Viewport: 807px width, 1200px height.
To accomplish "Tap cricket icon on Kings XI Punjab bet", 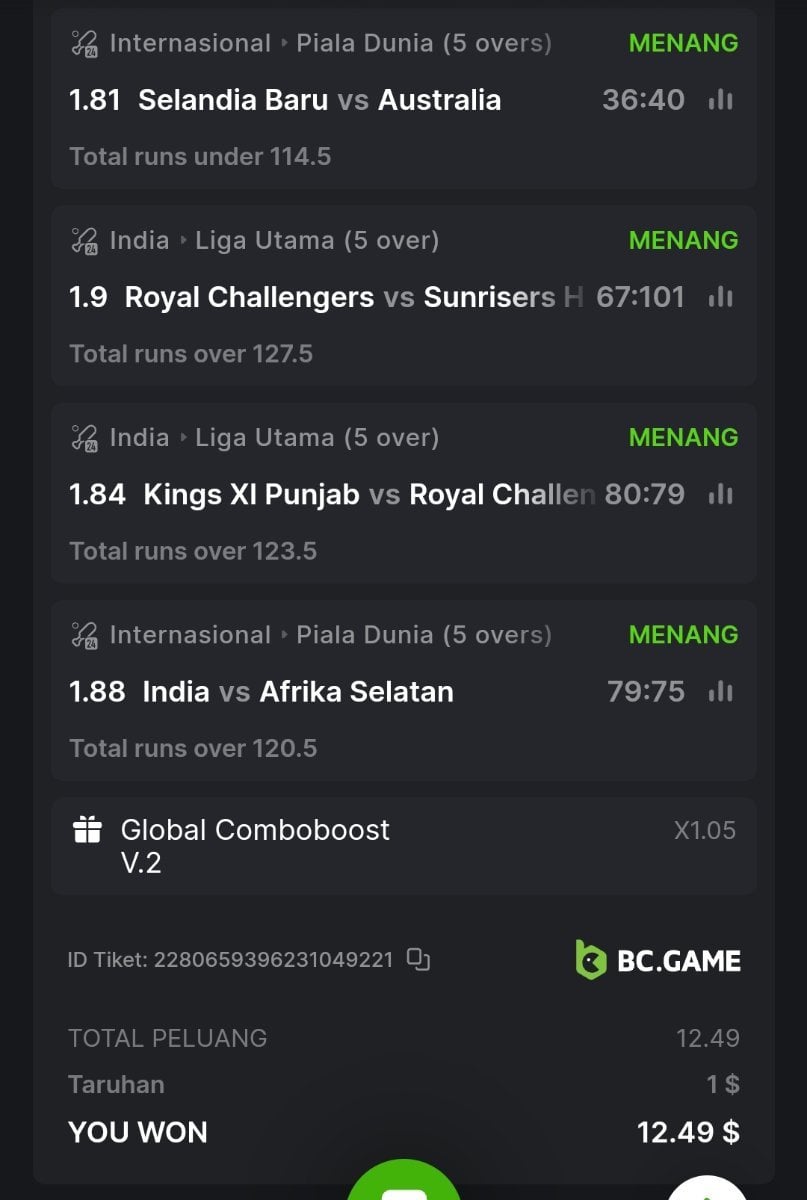I will click(84, 438).
